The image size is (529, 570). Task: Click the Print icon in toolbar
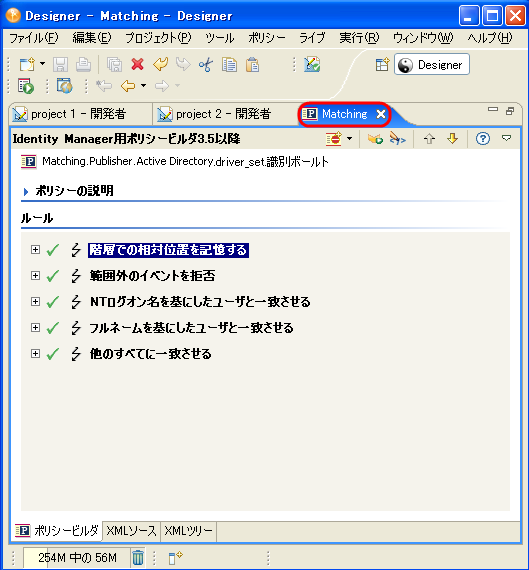pos(83,65)
